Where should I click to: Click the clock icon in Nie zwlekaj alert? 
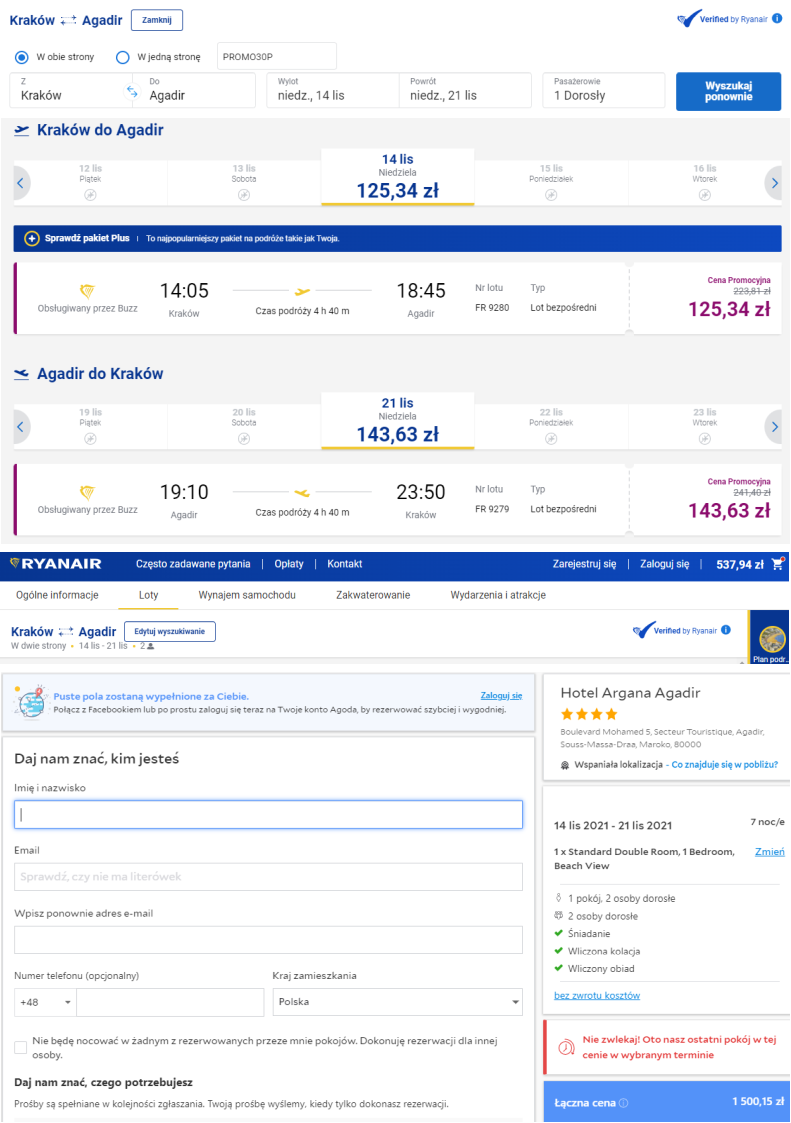566,1048
